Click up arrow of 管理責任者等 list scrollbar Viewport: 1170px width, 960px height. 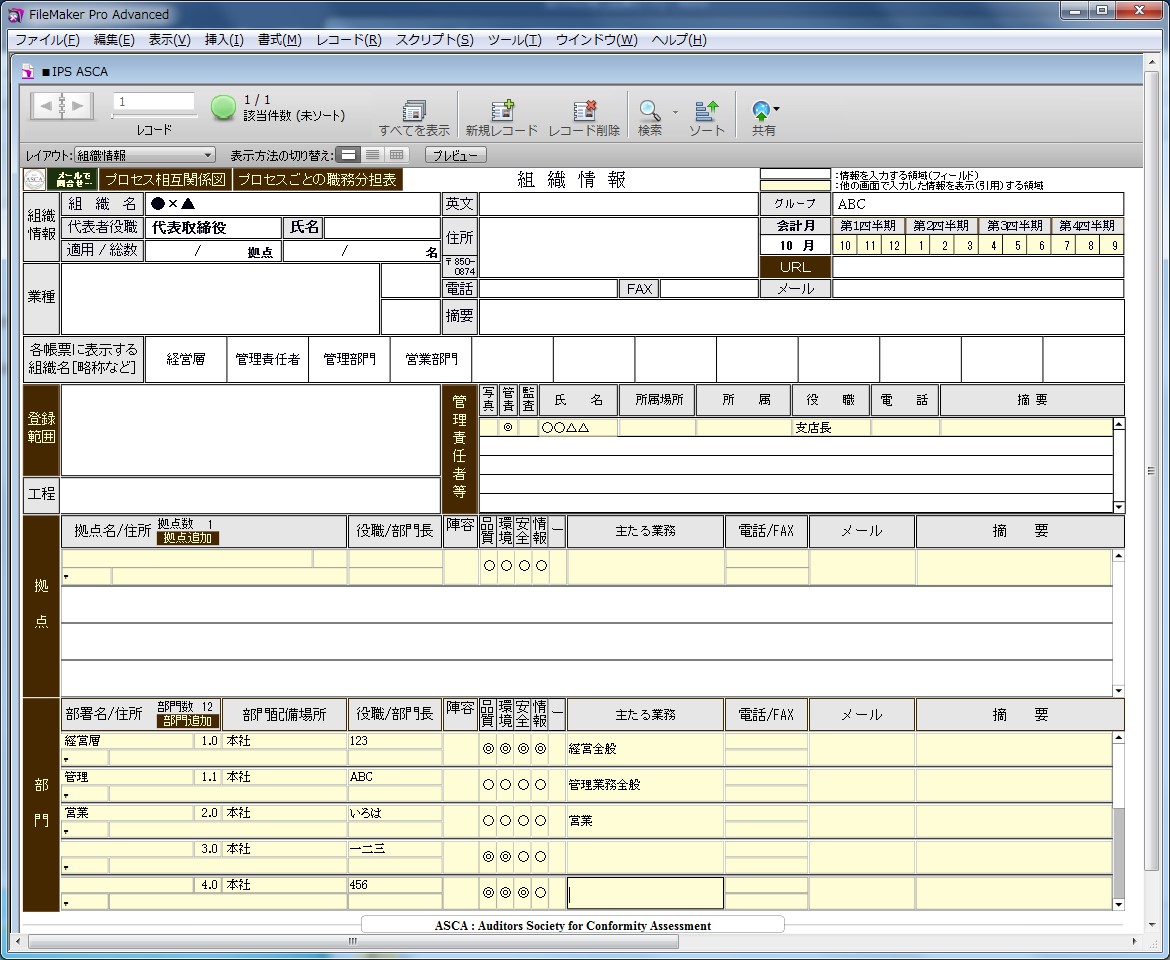(x=1119, y=424)
